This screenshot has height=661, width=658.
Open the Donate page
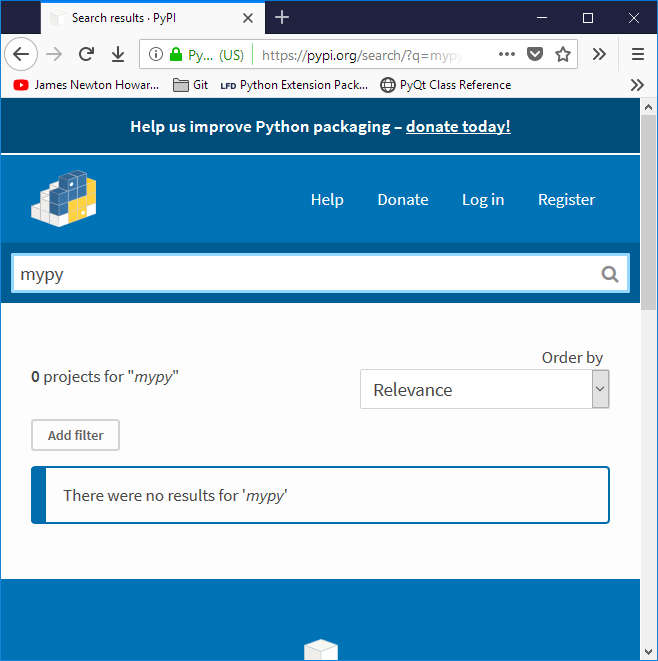403,200
